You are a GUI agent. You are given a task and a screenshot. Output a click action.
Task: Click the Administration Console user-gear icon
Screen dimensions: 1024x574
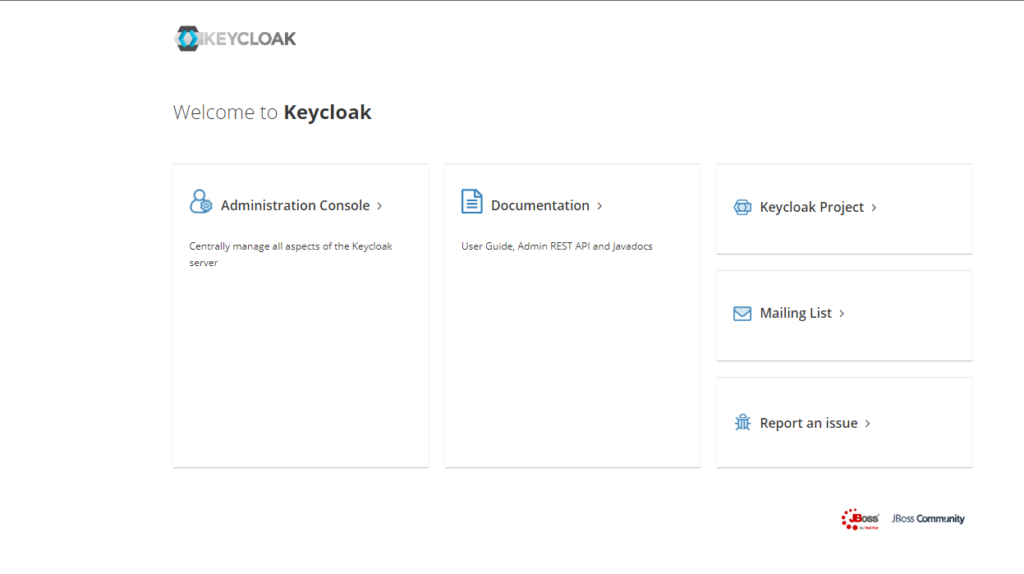click(200, 202)
